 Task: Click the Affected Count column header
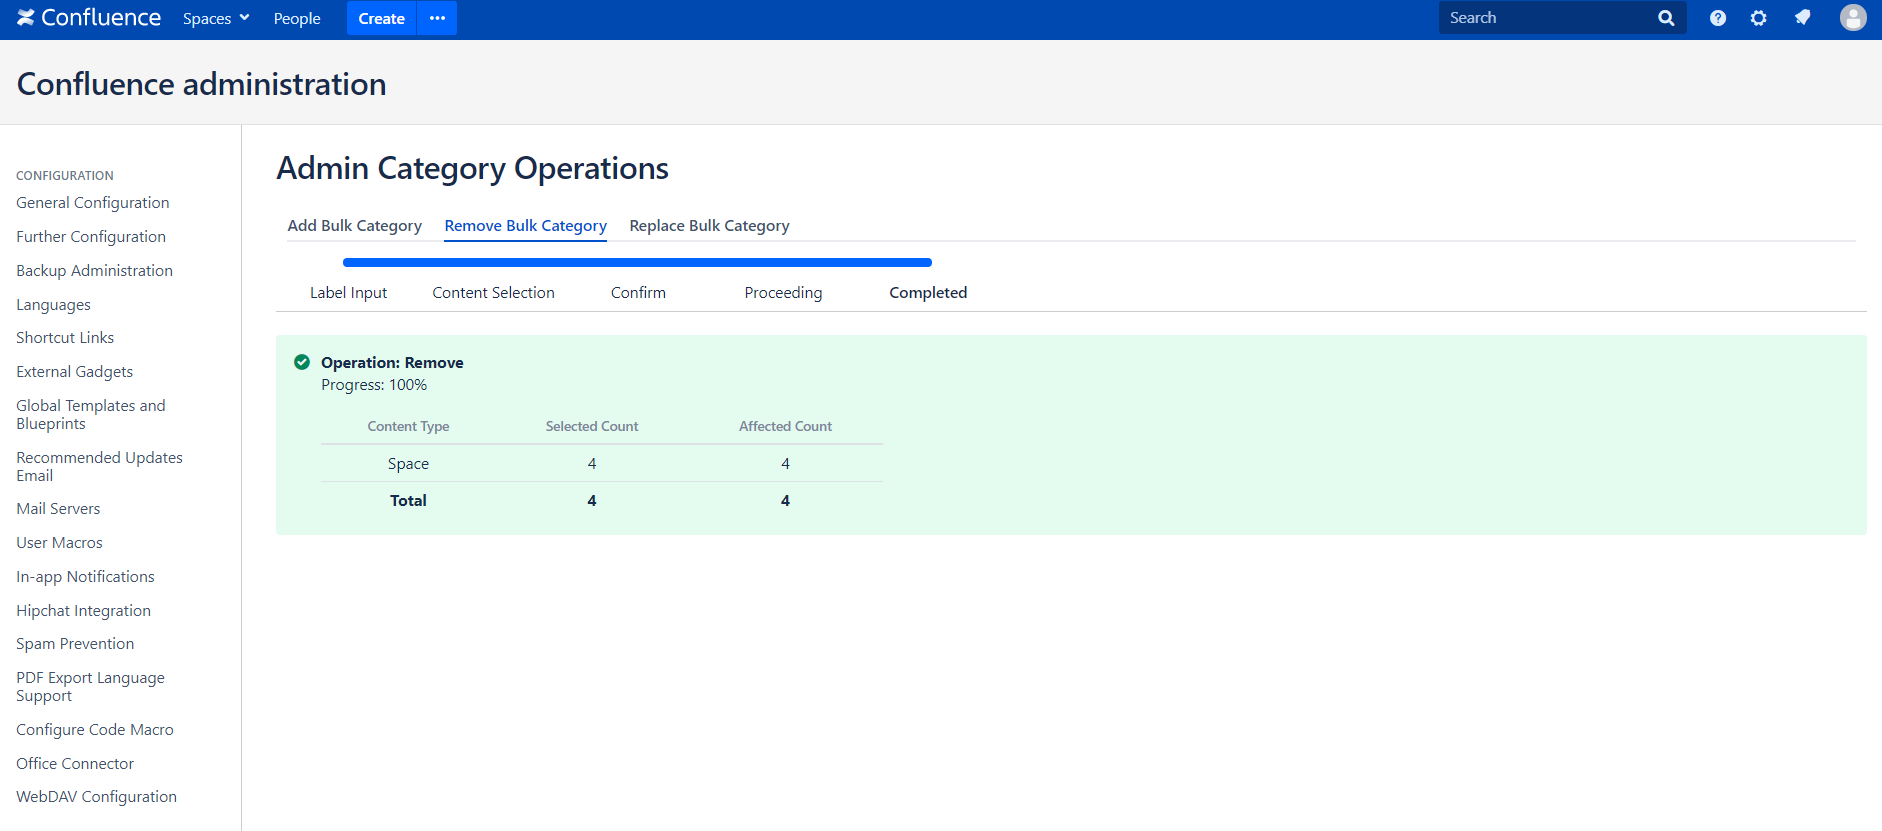(x=785, y=426)
